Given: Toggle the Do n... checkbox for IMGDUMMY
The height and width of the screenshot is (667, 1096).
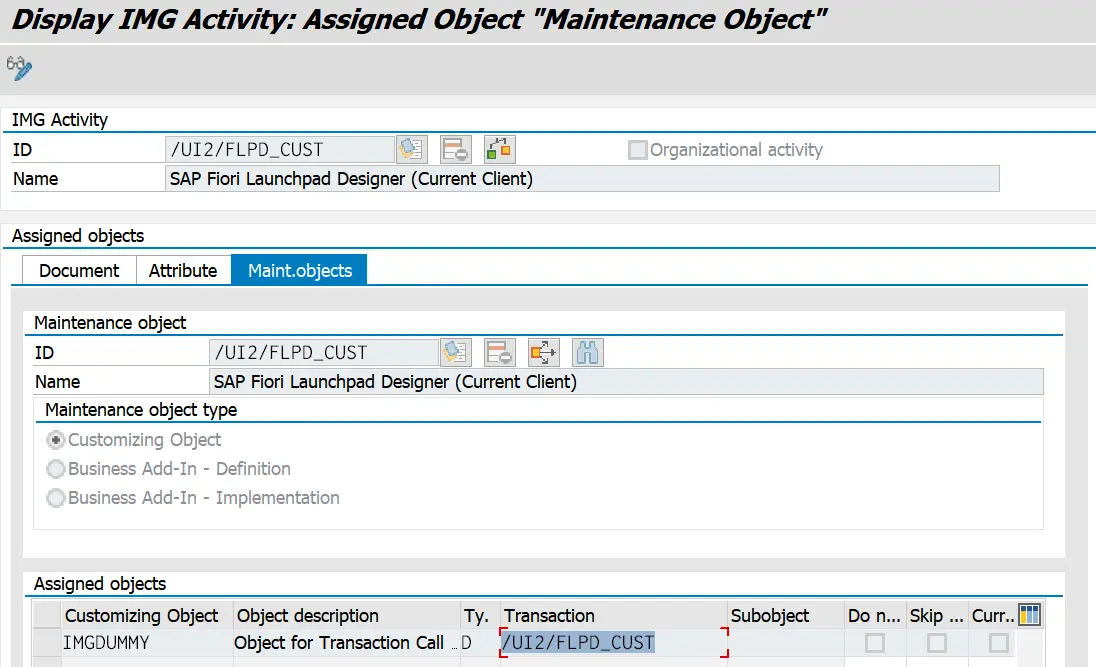Looking at the screenshot, I should pyautogui.click(x=875, y=643).
